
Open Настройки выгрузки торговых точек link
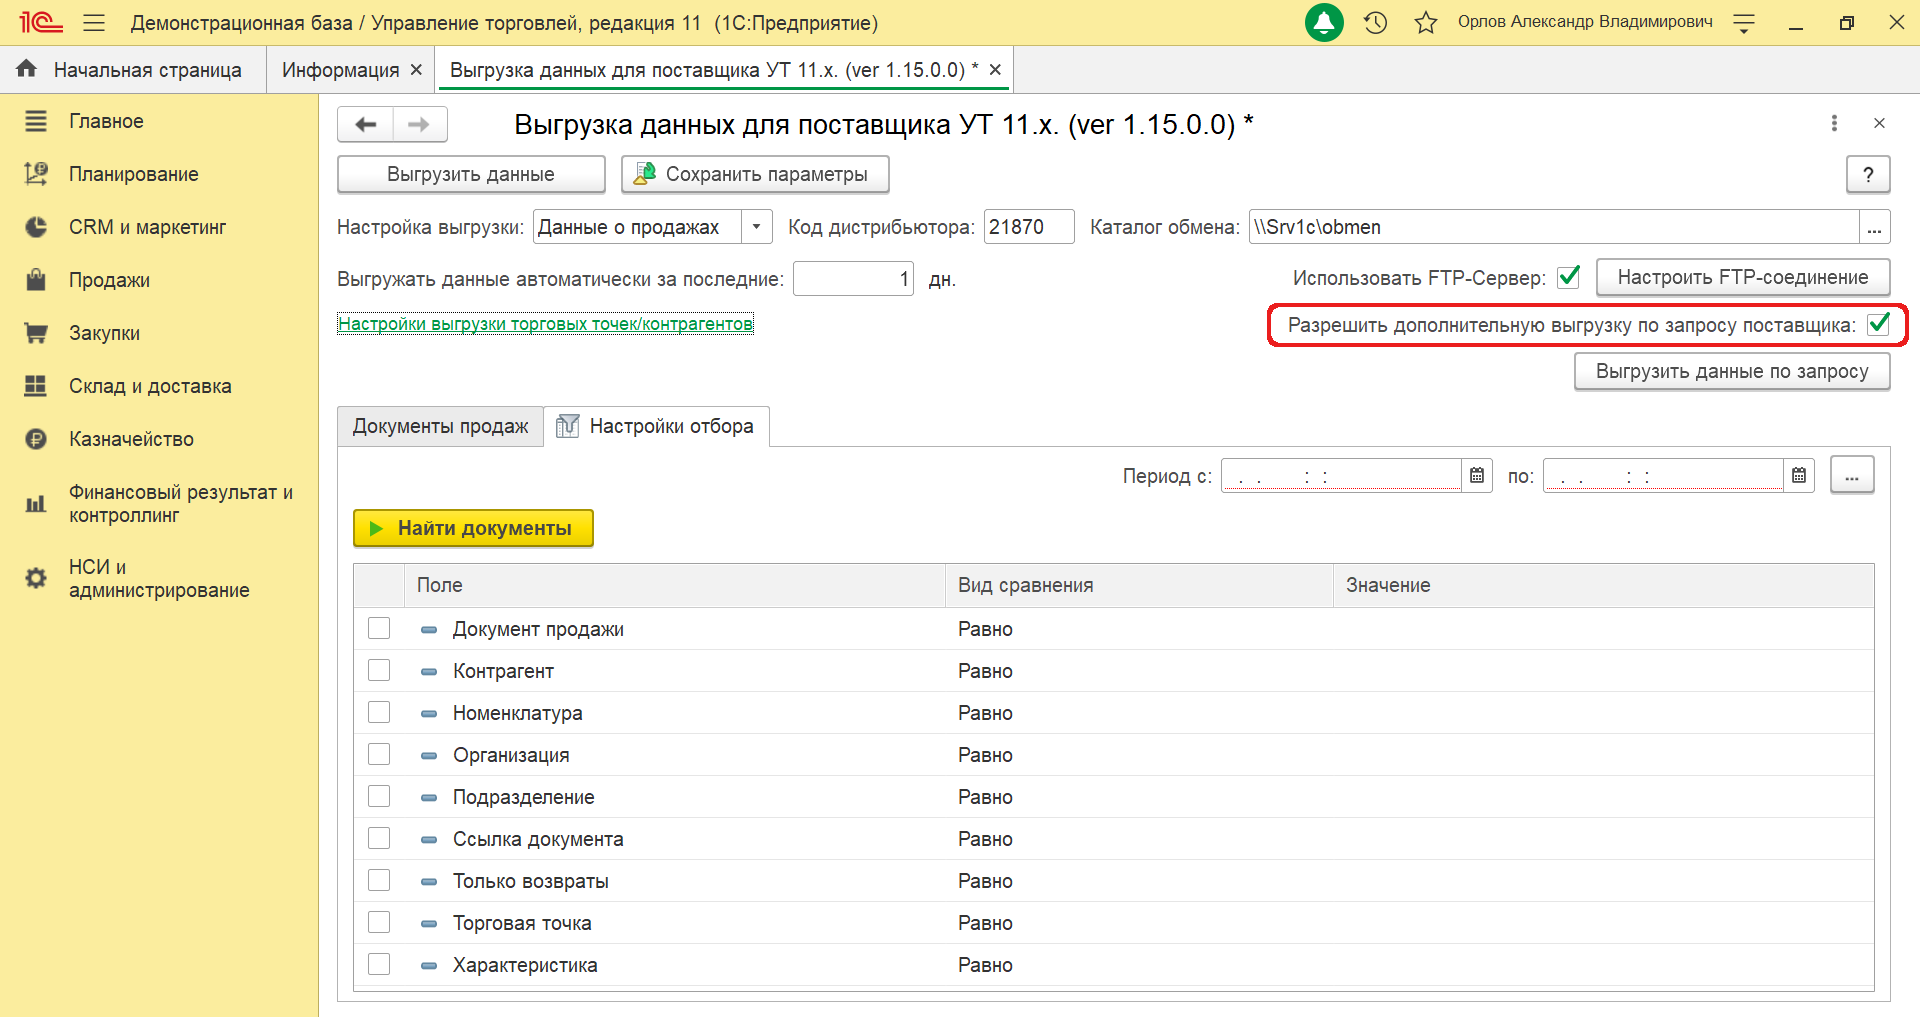[545, 324]
